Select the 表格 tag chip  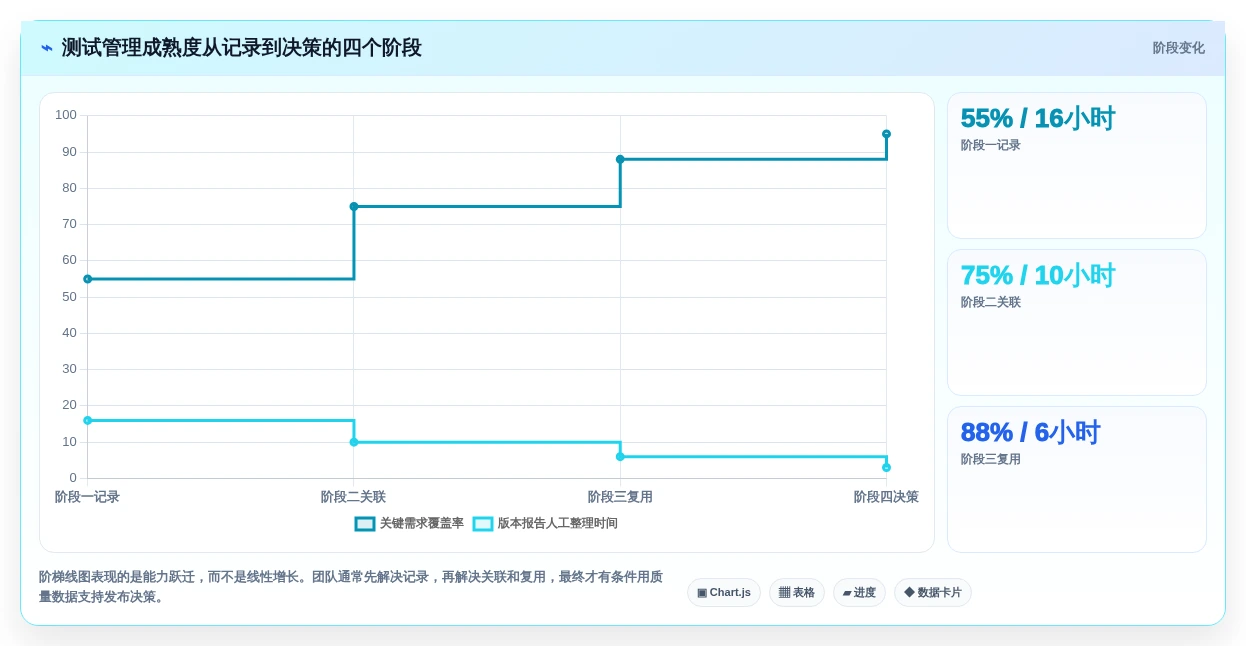797,592
